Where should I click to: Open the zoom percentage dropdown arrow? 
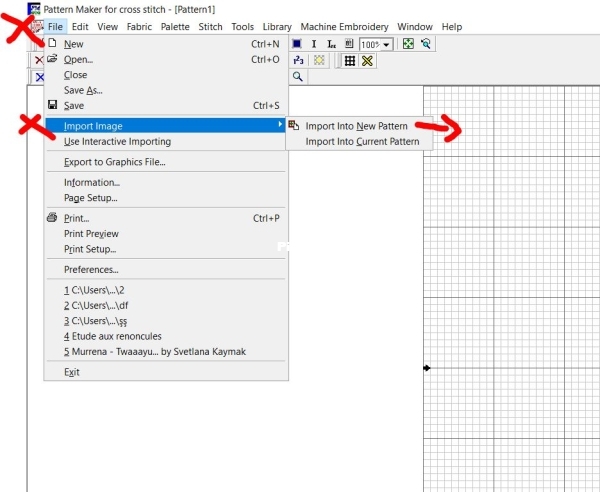point(386,45)
